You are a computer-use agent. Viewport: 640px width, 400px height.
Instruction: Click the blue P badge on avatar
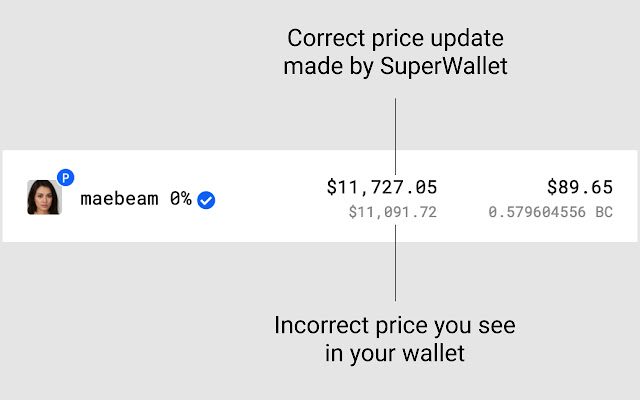coord(65,178)
